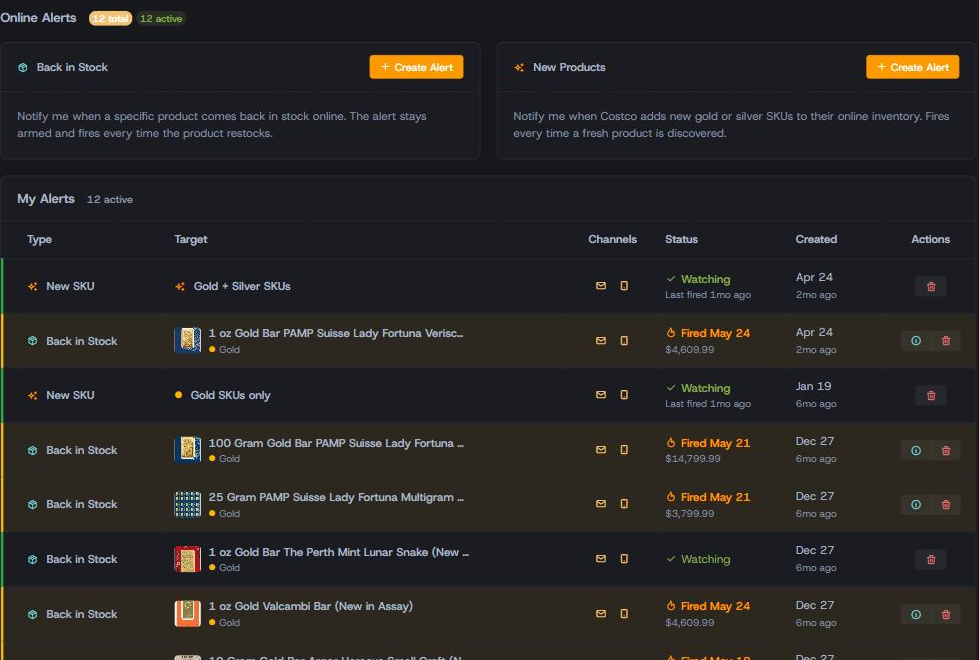The width and height of the screenshot is (979, 660).
Task: Click the Actions column header
Action: click(x=930, y=239)
